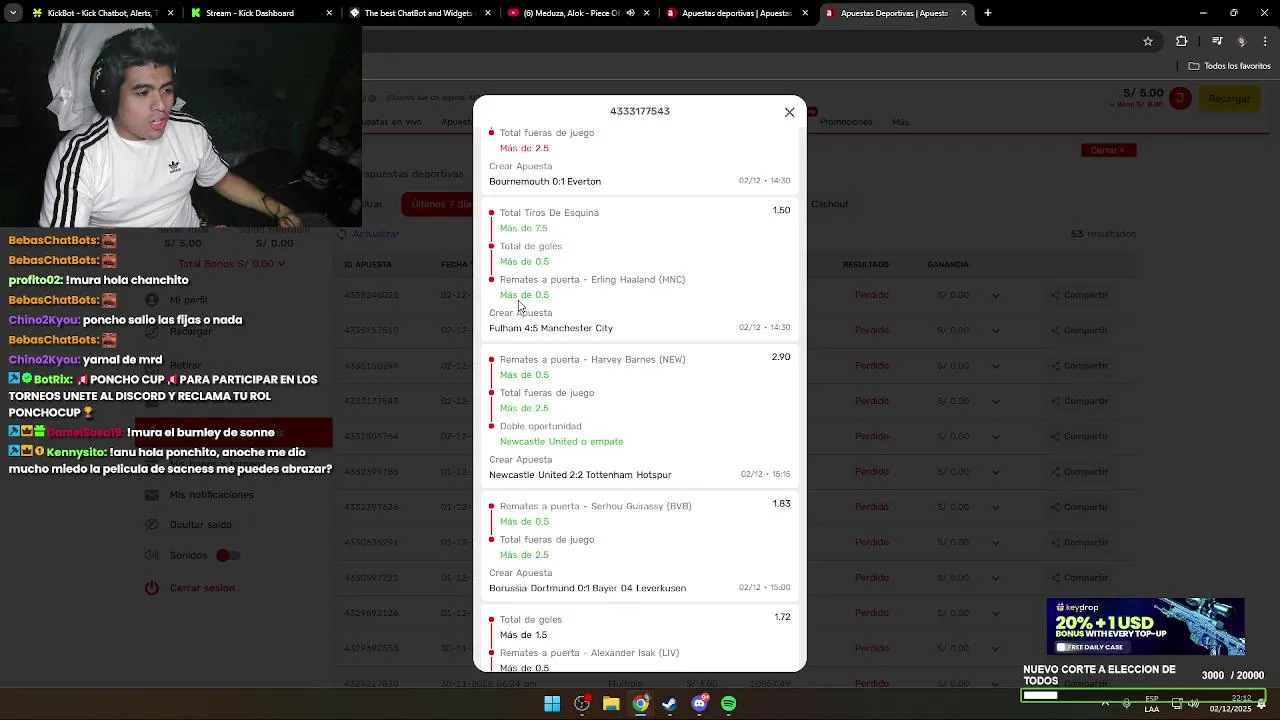Screen dimensions: 1280x720
Task: Click the RESULTADO column header
Action: (866, 265)
